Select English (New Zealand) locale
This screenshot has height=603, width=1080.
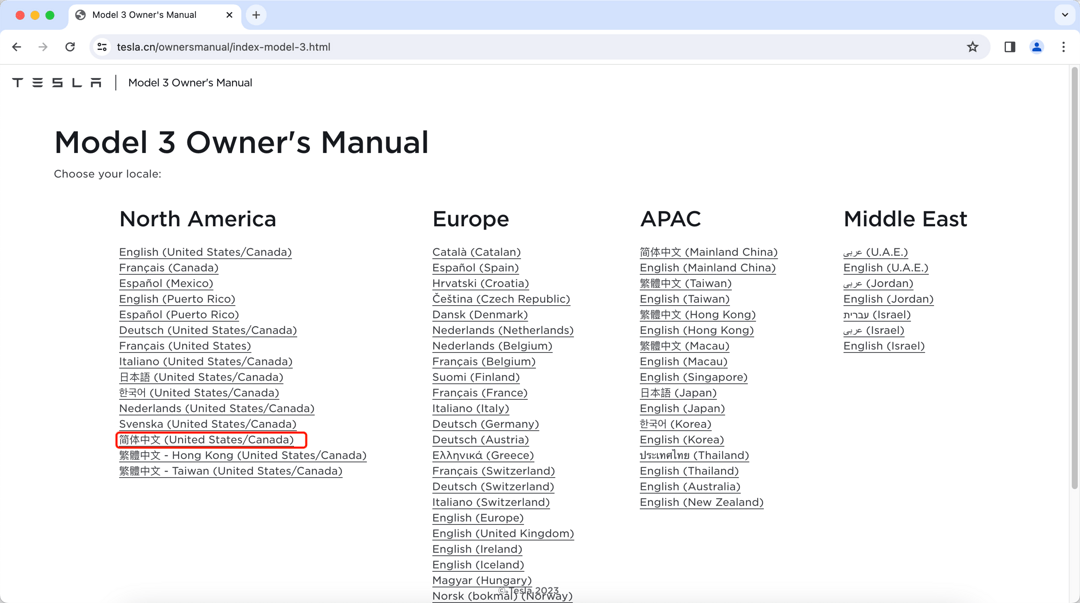(x=702, y=502)
